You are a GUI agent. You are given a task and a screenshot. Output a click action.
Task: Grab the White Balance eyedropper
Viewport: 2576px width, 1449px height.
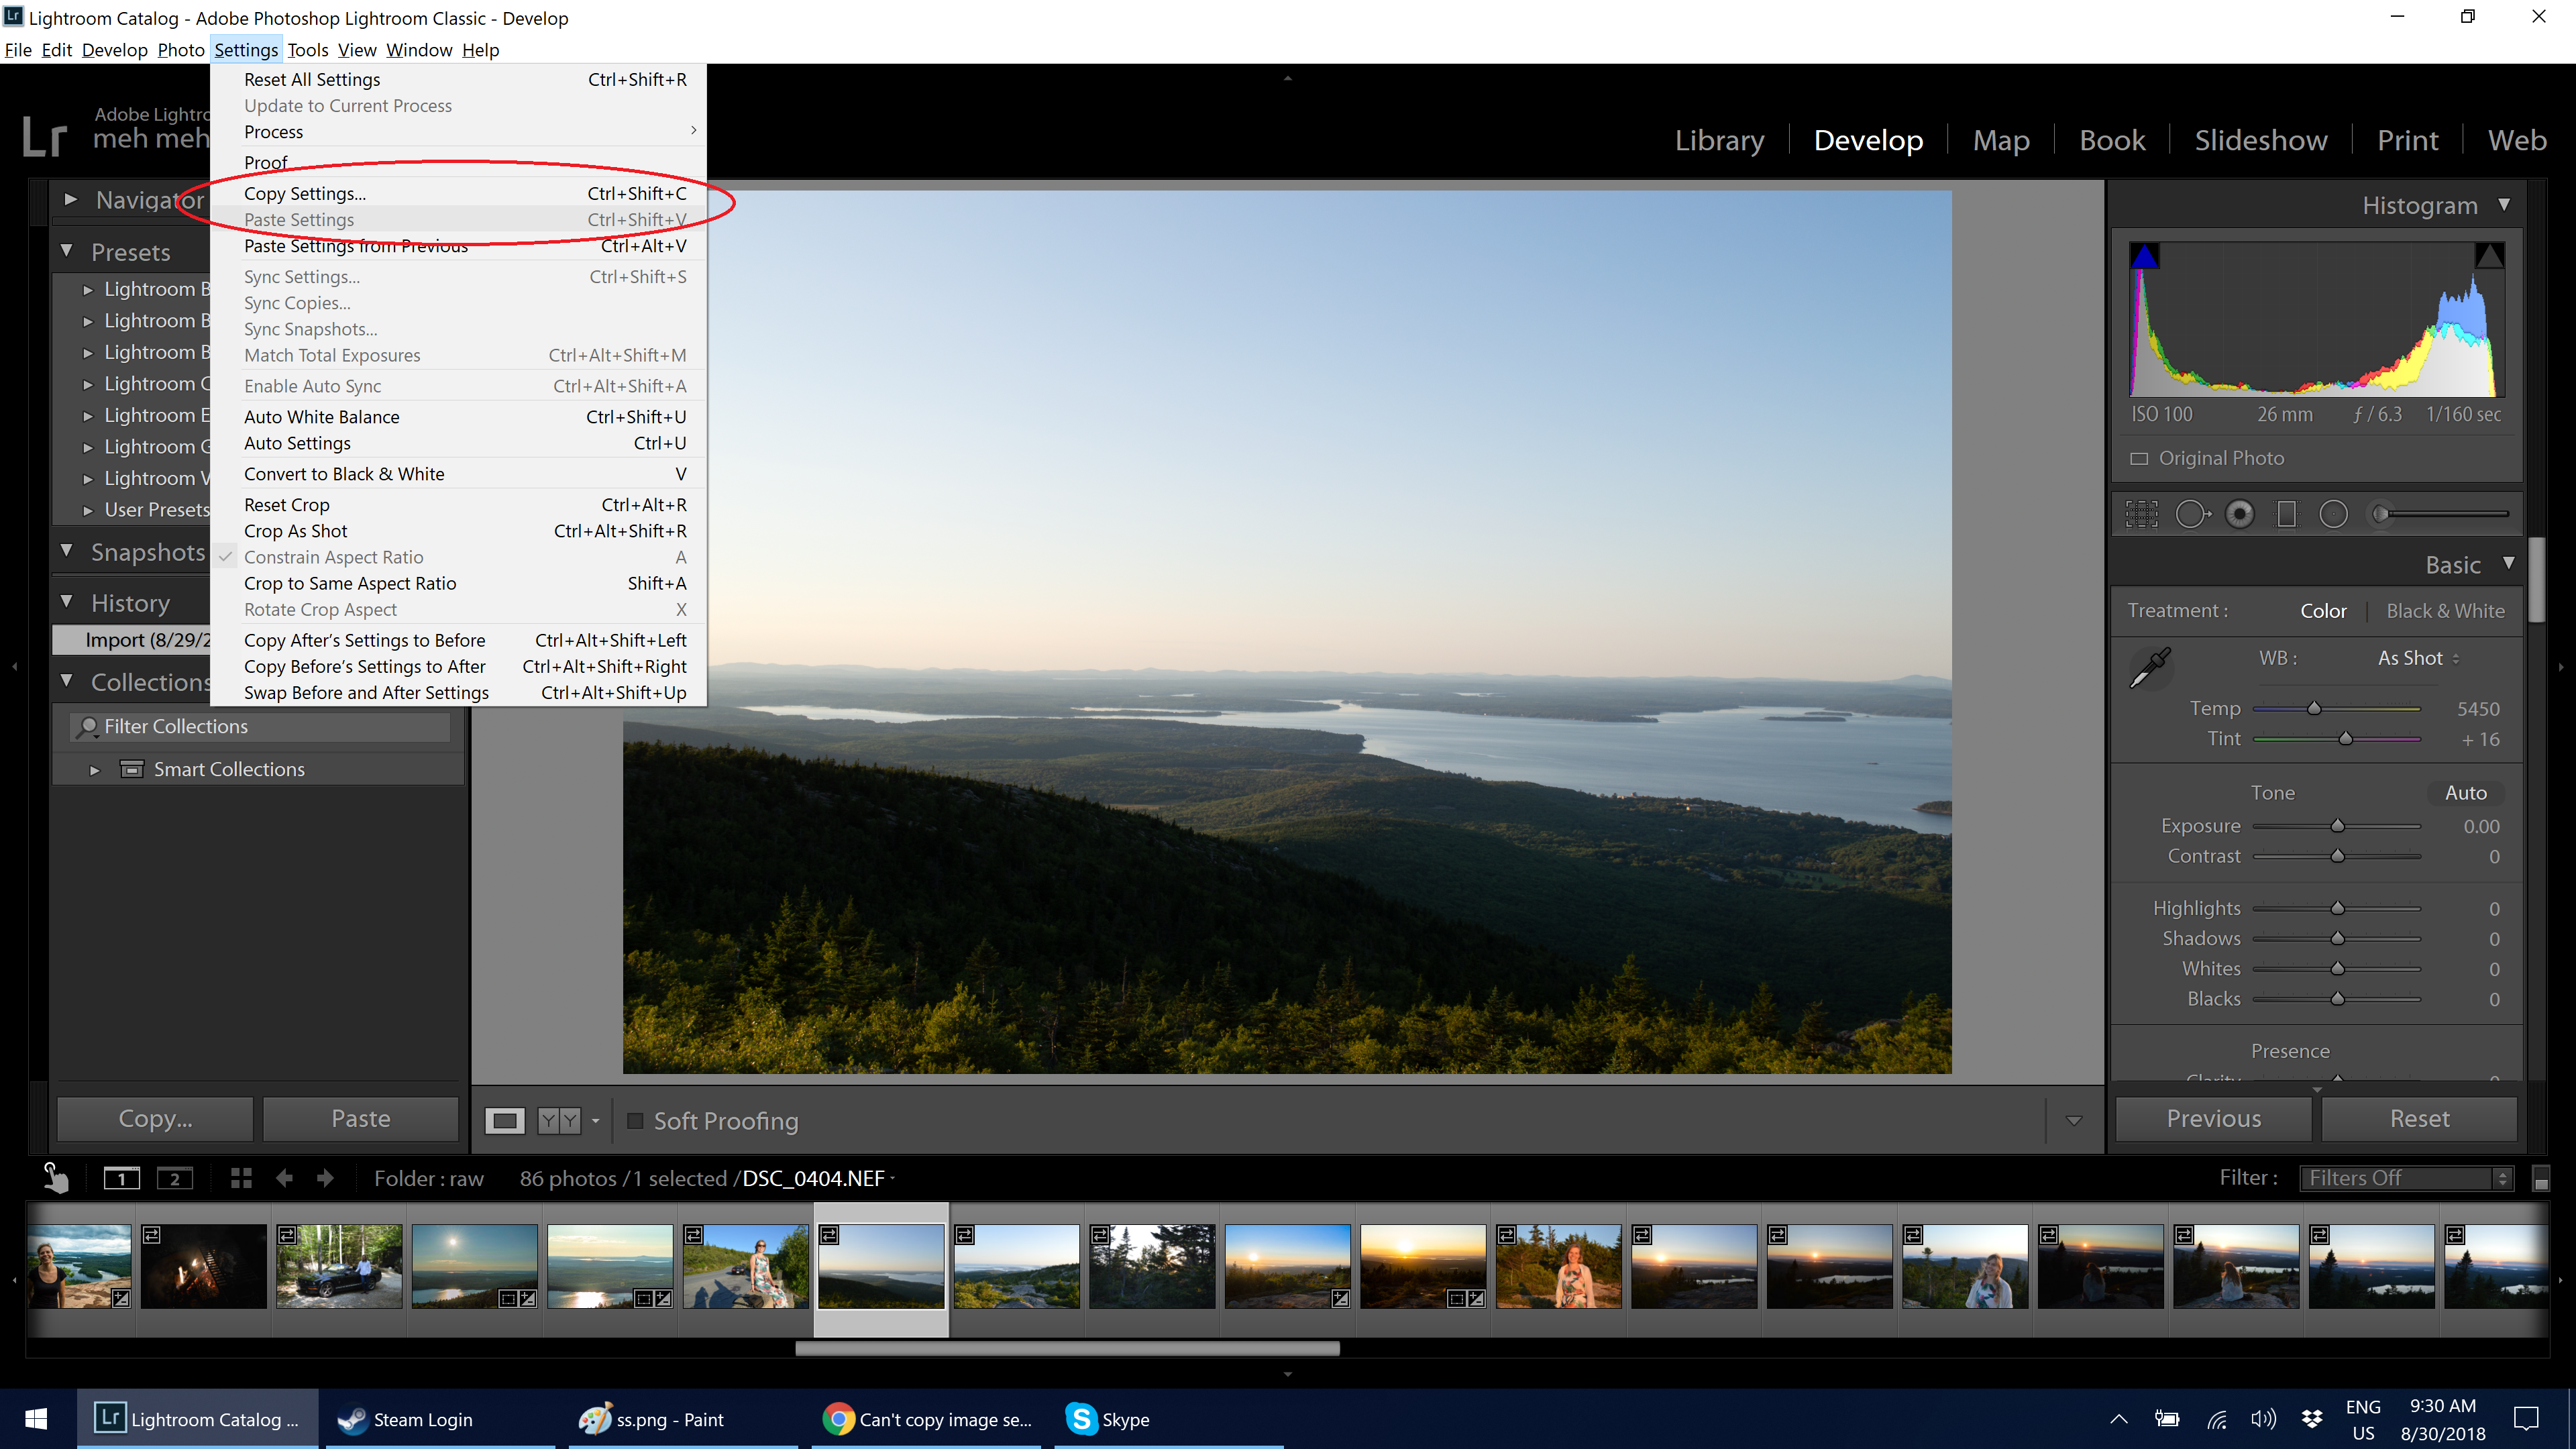[2150, 667]
